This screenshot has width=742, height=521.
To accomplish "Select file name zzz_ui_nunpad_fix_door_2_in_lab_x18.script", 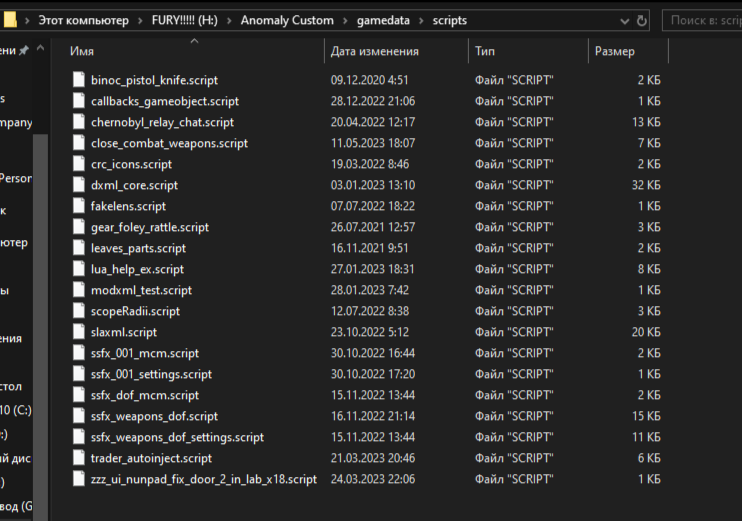I will click(x=204, y=479).
